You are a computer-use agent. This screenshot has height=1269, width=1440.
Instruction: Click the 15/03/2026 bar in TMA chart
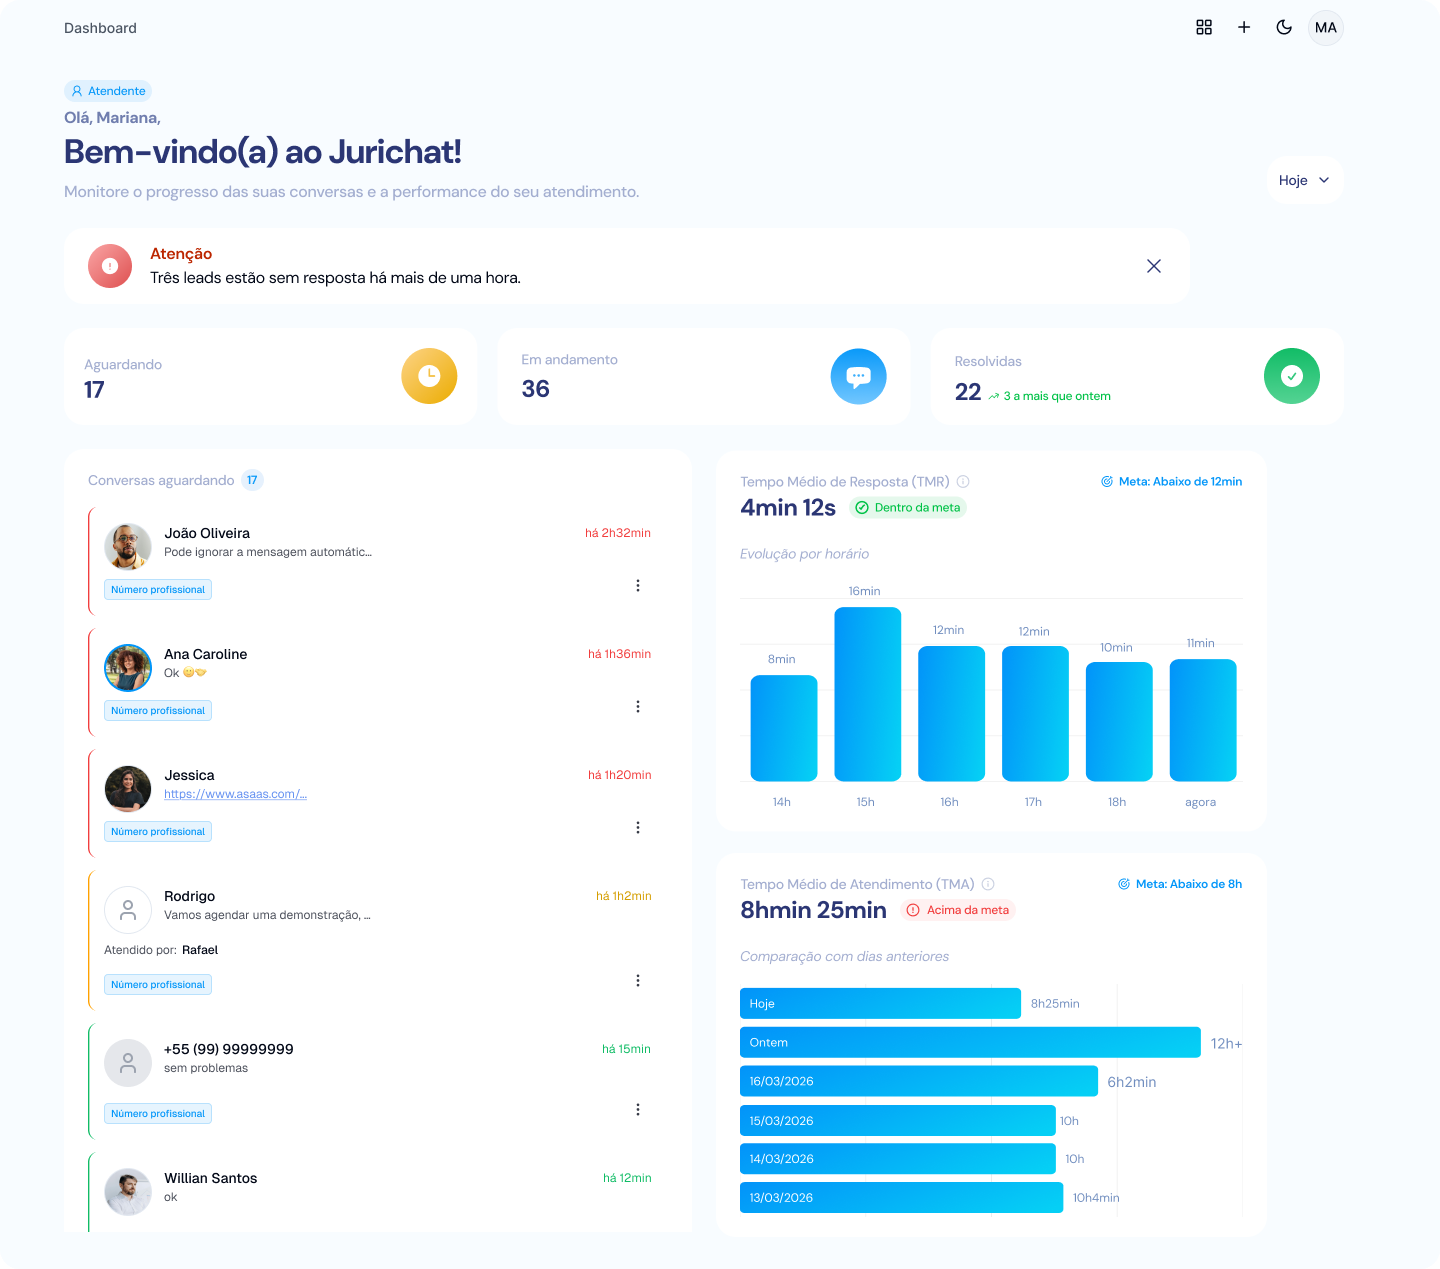898,1120
